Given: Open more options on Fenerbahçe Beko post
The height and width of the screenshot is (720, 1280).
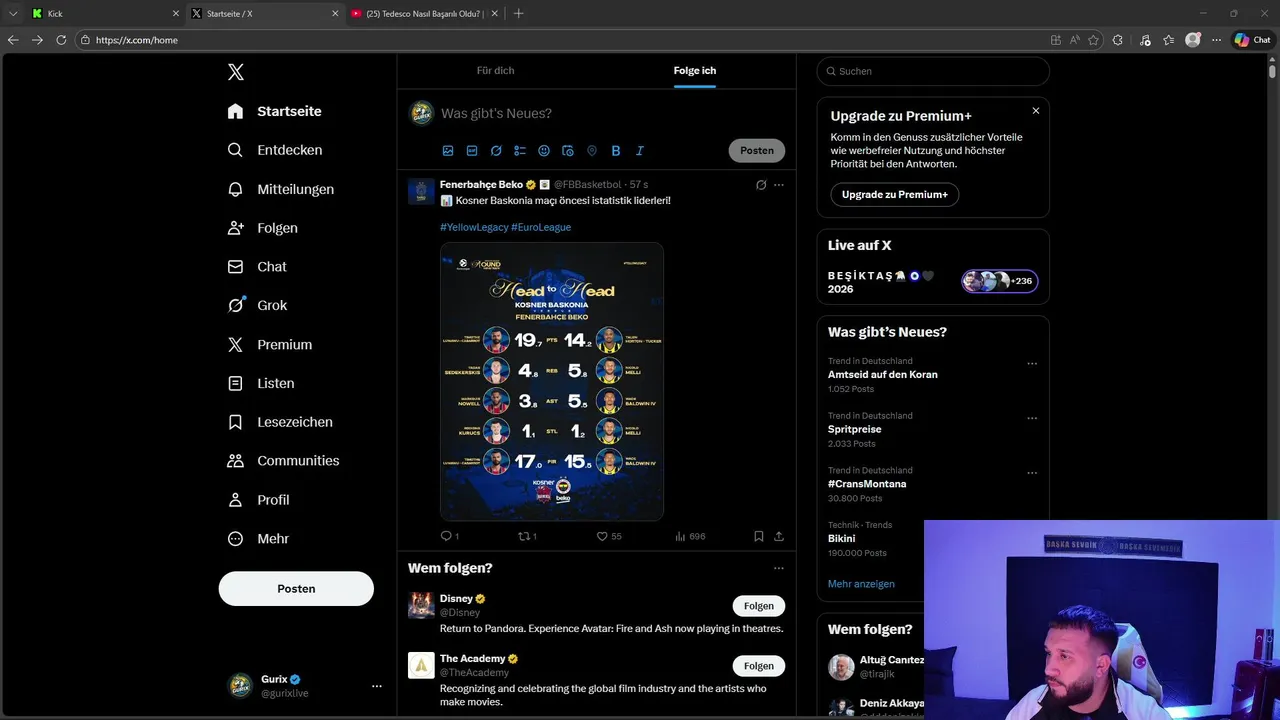Looking at the screenshot, I should (779, 185).
